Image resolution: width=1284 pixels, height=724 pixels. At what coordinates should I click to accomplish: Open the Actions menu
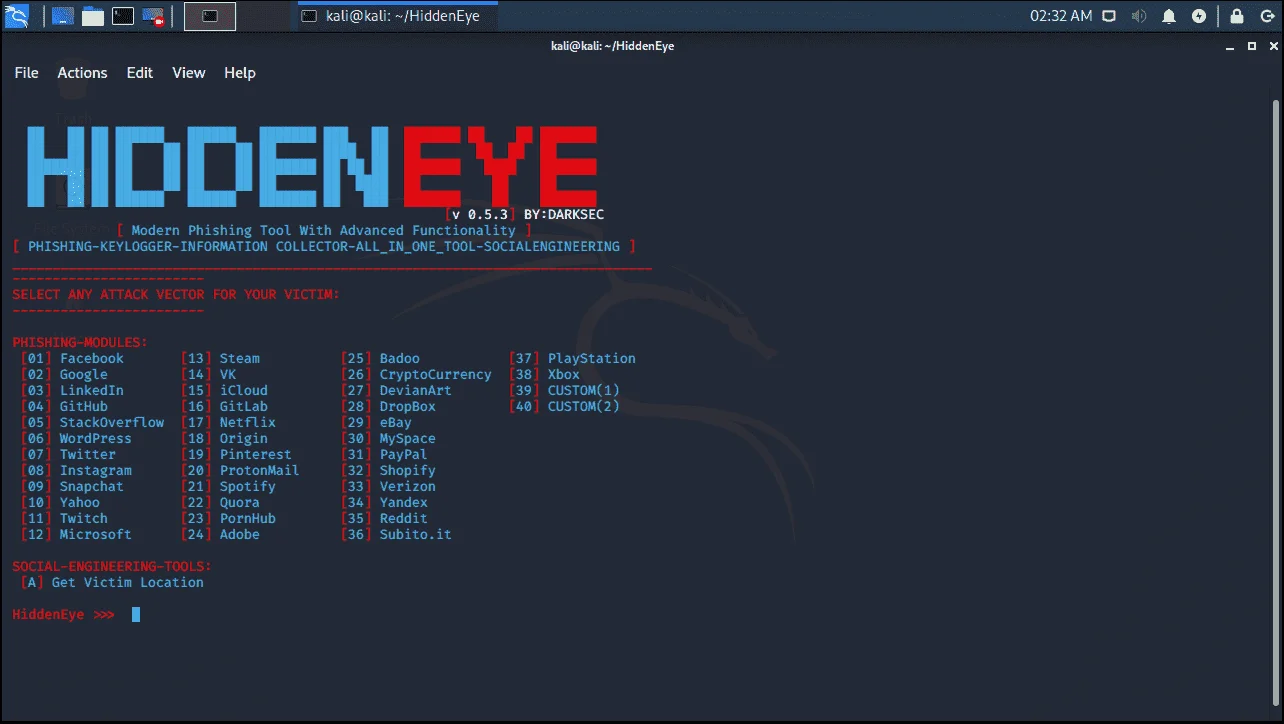(82, 73)
